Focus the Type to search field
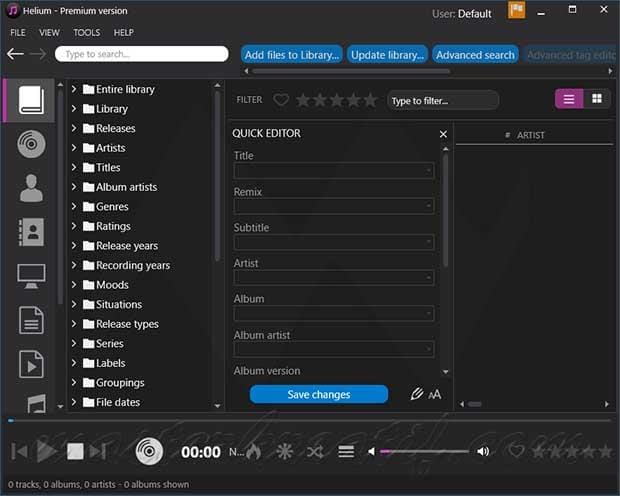The height and width of the screenshot is (496, 620). [x=142, y=54]
